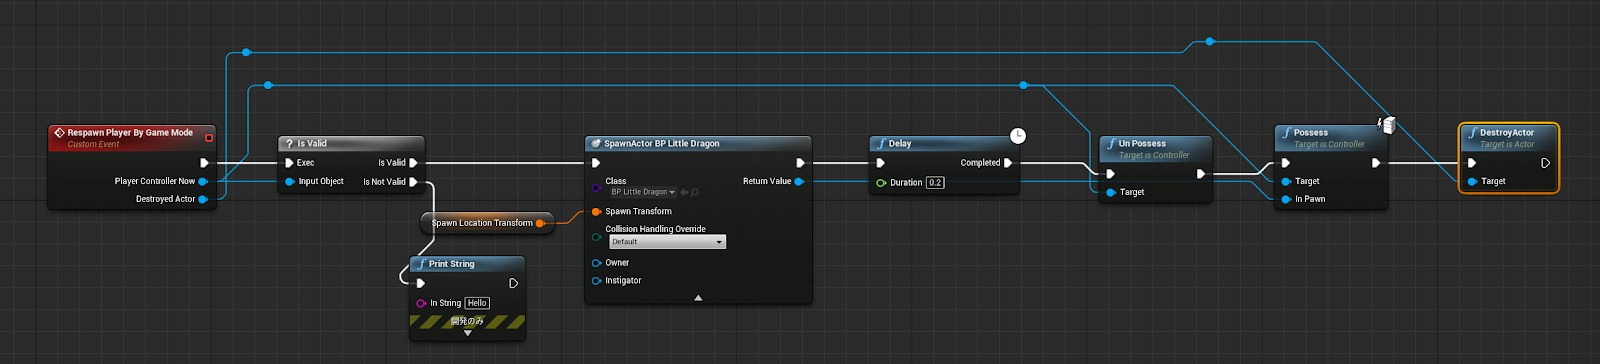Click the red delegate pin on Respawn Player event

209,138
